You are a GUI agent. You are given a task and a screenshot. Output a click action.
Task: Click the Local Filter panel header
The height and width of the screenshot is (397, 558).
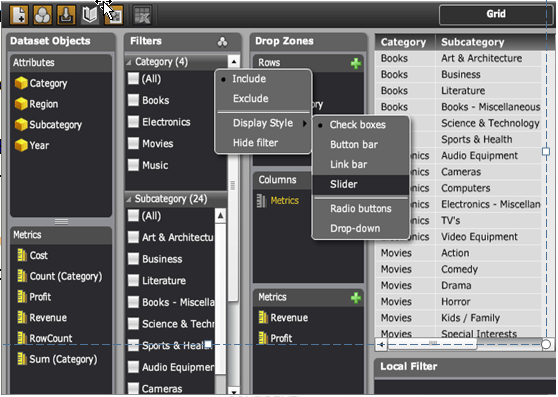coord(464,367)
